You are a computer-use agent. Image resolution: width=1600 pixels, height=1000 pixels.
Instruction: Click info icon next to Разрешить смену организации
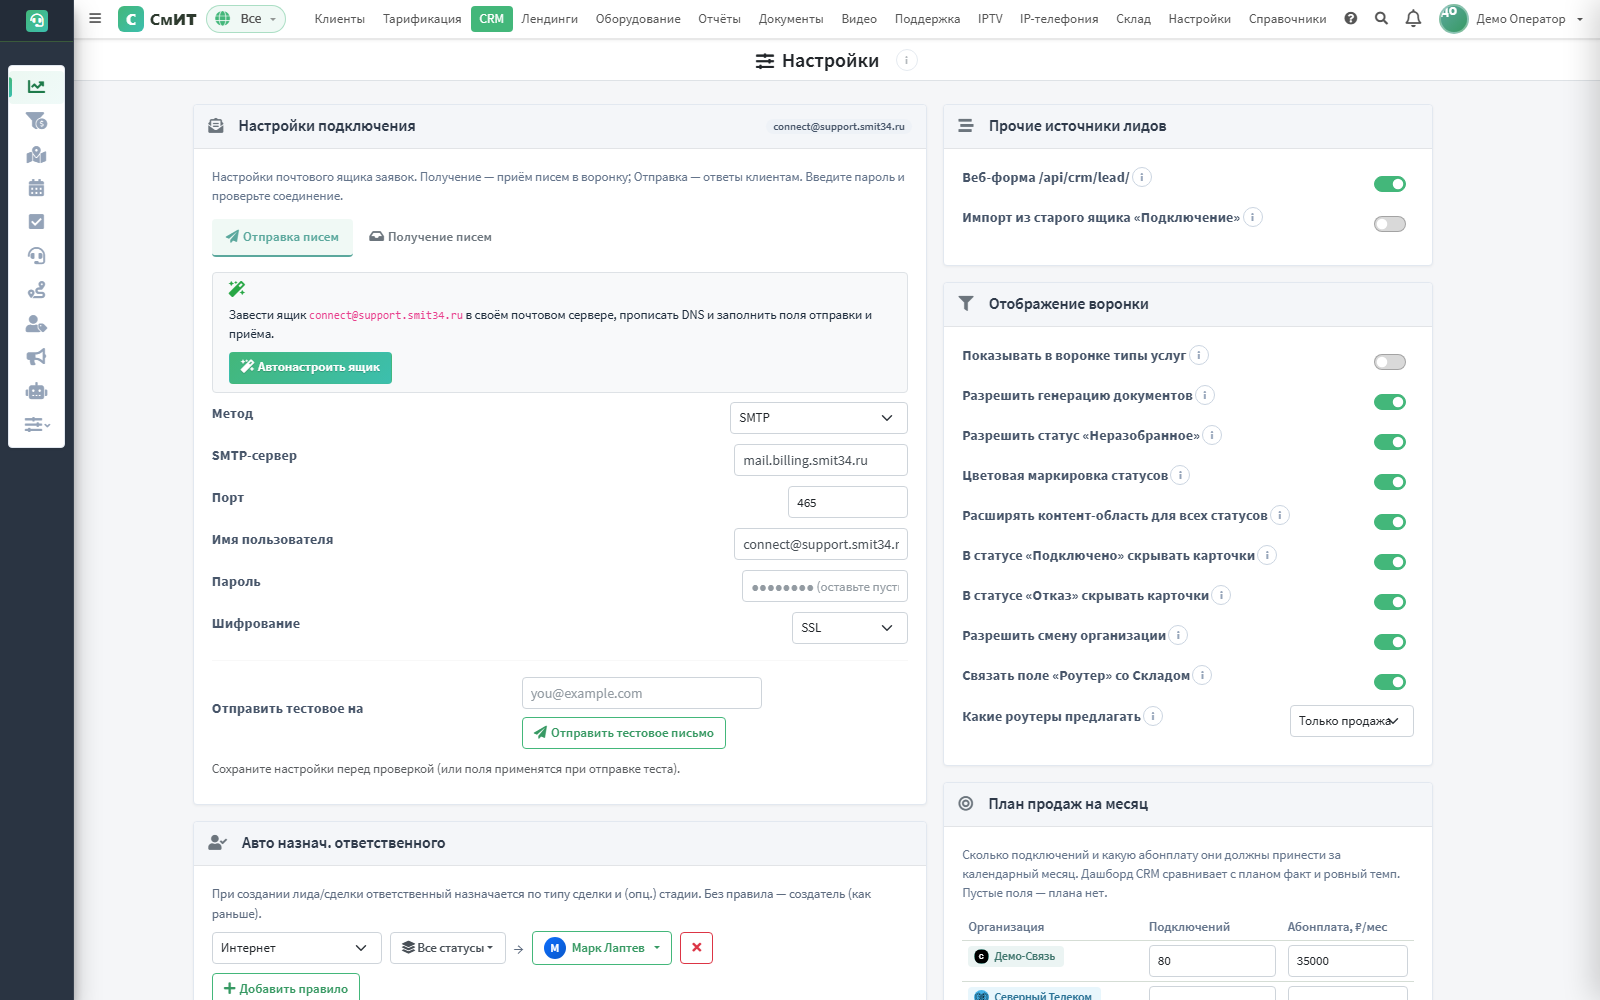point(1178,635)
